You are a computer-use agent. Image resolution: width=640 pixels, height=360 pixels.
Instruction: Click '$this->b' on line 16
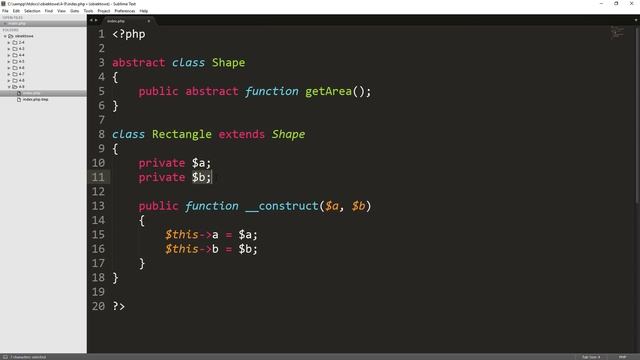pos(192,249)
